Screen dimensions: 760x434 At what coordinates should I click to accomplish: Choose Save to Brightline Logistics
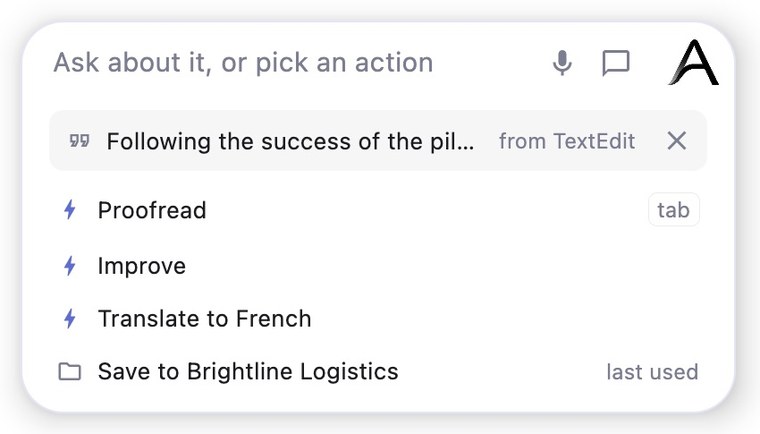tap(378, 371)
